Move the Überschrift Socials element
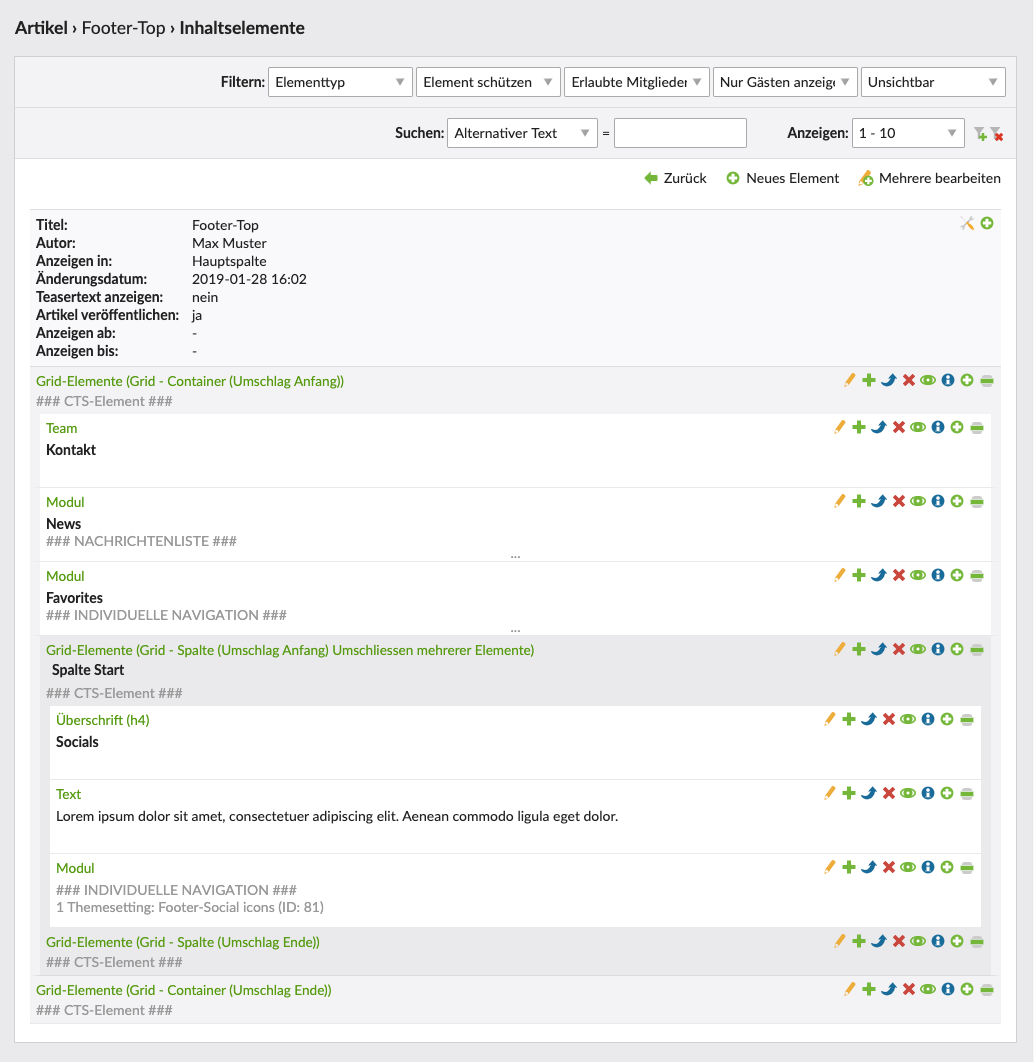Image resolution: width=1034 pixels, height=1062 pixels. pyautogui.click(x=869, y=719)
